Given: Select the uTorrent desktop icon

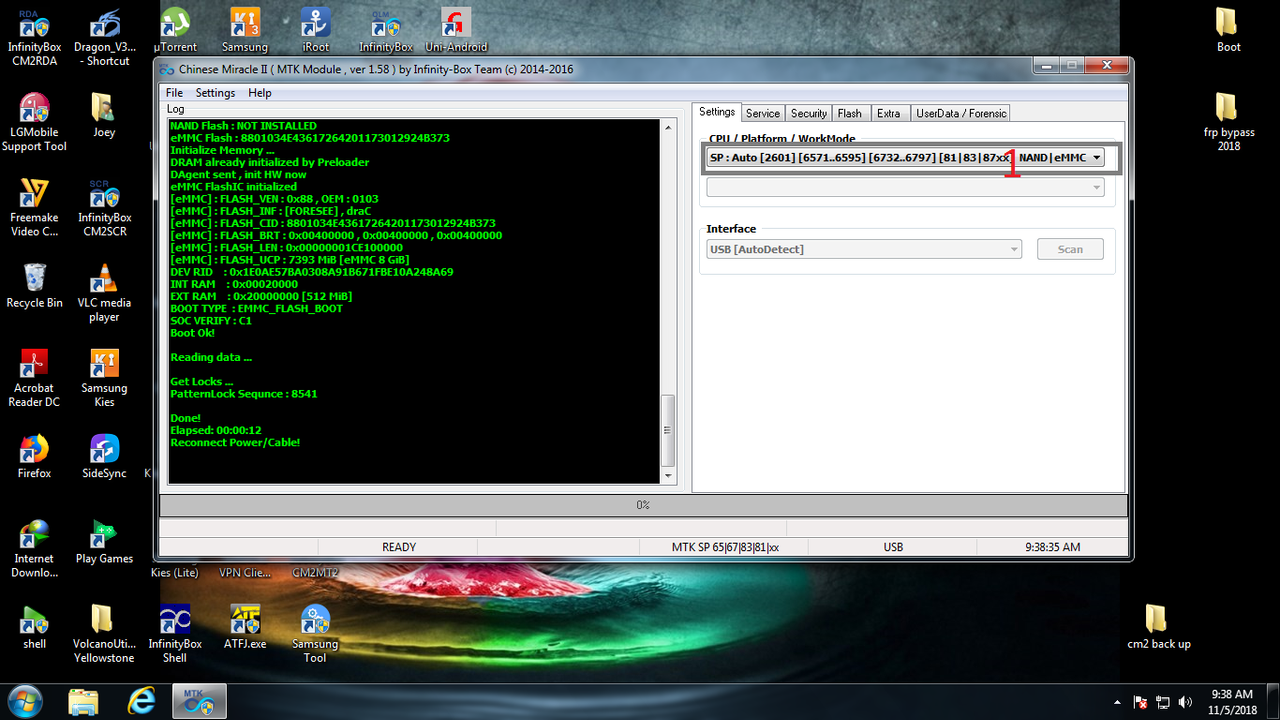Looking at the screenshot, I should point(175,31).
